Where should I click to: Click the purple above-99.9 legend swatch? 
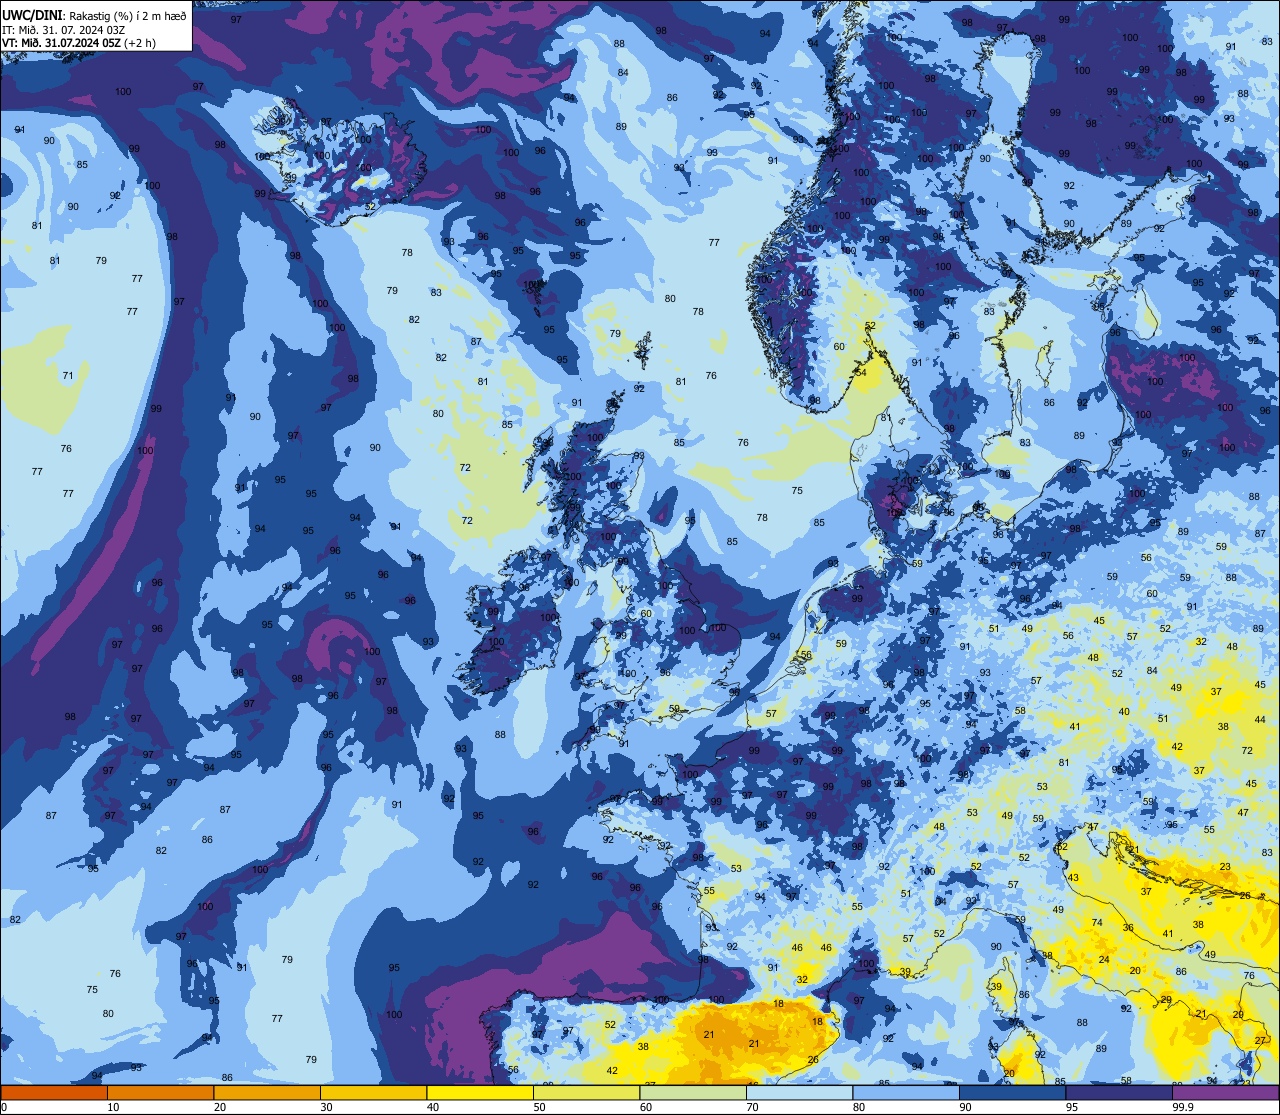tap(1226, 1092)
